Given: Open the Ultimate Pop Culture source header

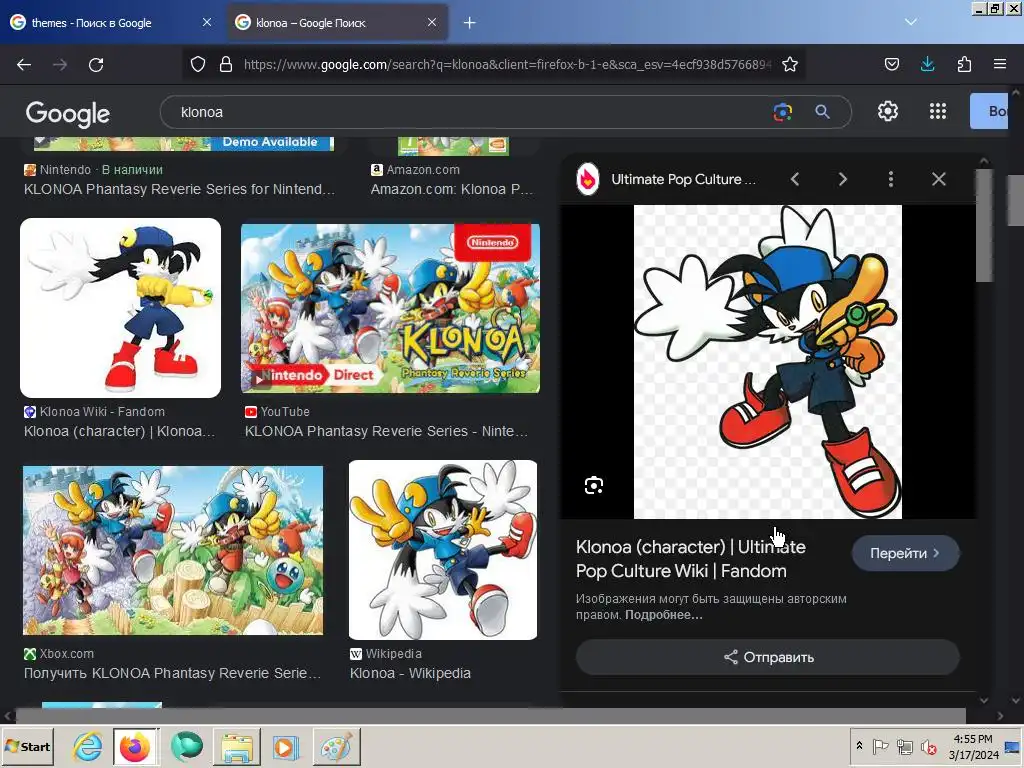Looking at the screenshot, I should (x=666, y=179).
